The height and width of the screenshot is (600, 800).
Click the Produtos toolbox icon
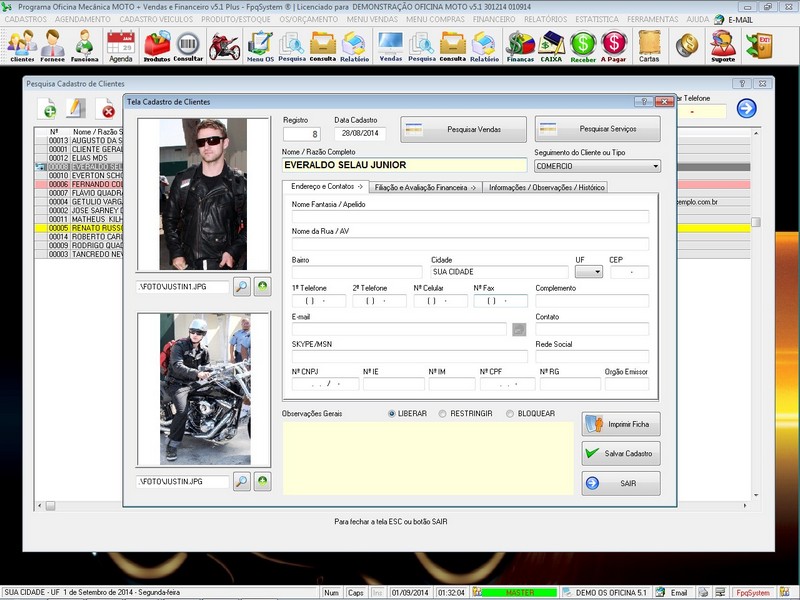click(157, 44)
